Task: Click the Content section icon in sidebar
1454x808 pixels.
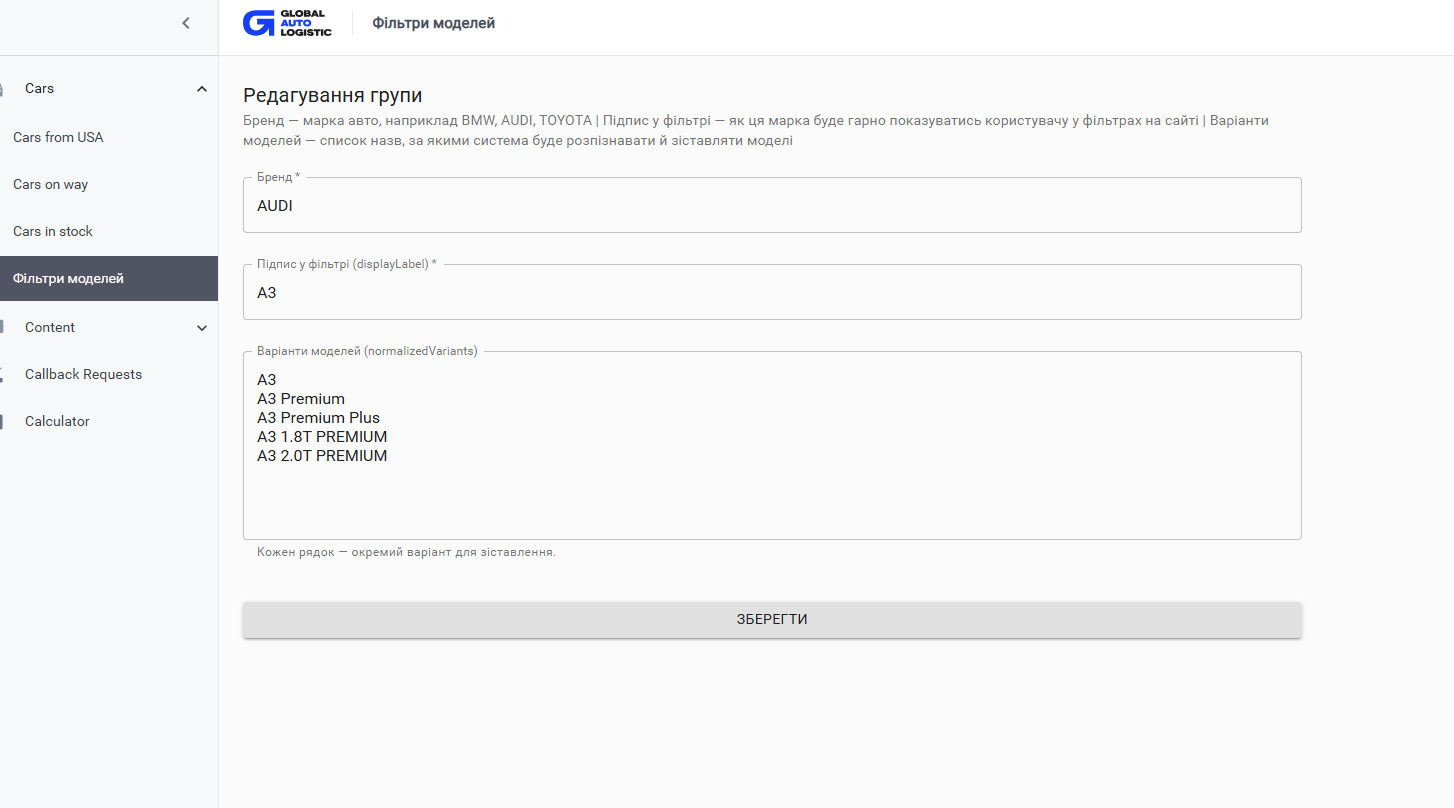Action: (3, 327)
